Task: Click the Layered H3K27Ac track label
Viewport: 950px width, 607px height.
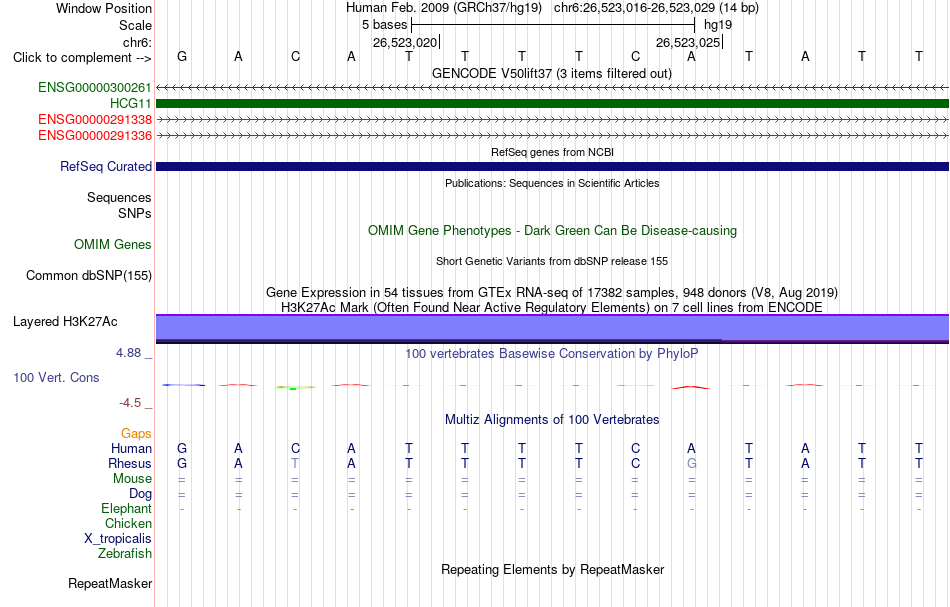Action: pos(65,322)
